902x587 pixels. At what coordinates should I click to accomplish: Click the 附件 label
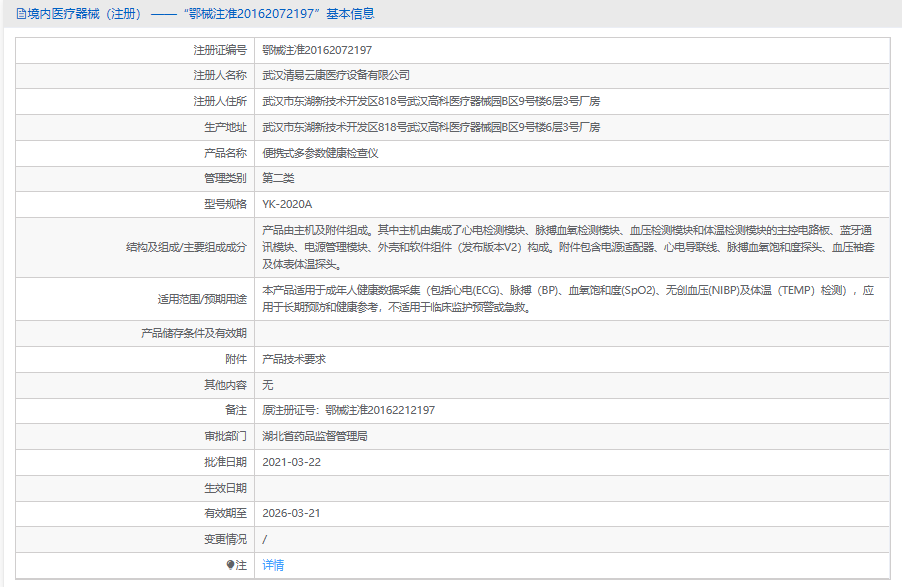(236, 359)
